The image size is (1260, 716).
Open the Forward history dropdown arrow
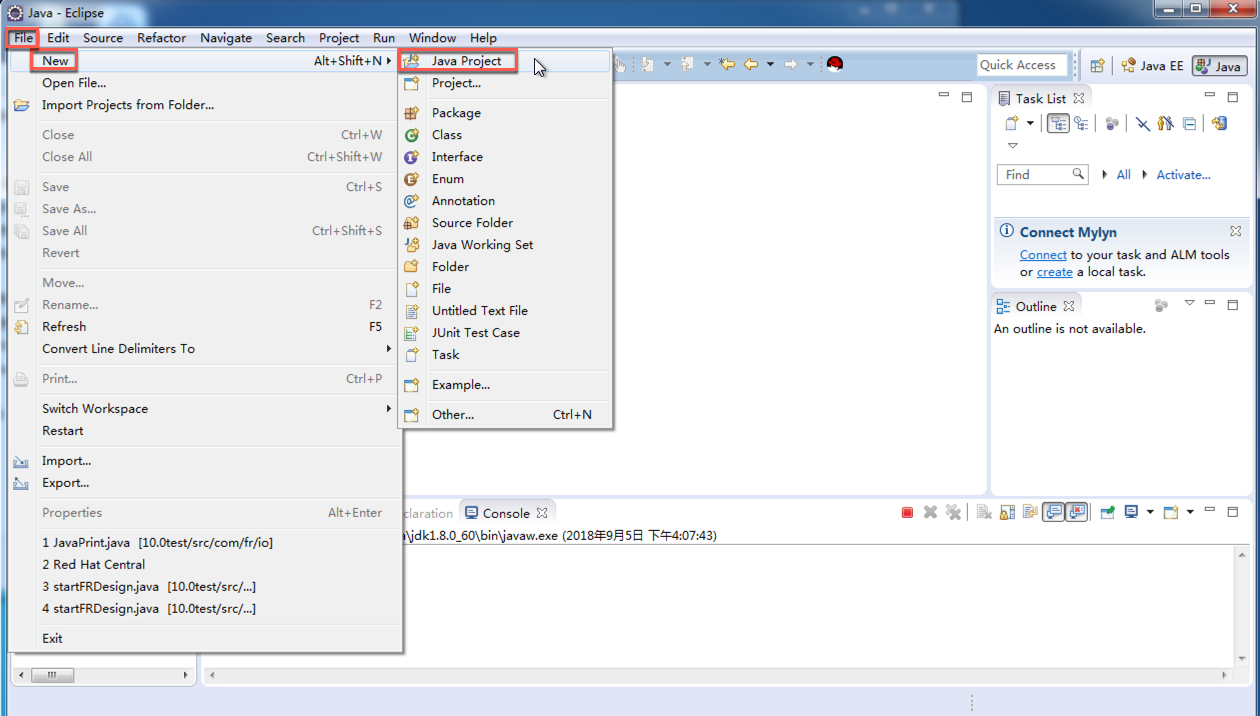click(811, 65)
